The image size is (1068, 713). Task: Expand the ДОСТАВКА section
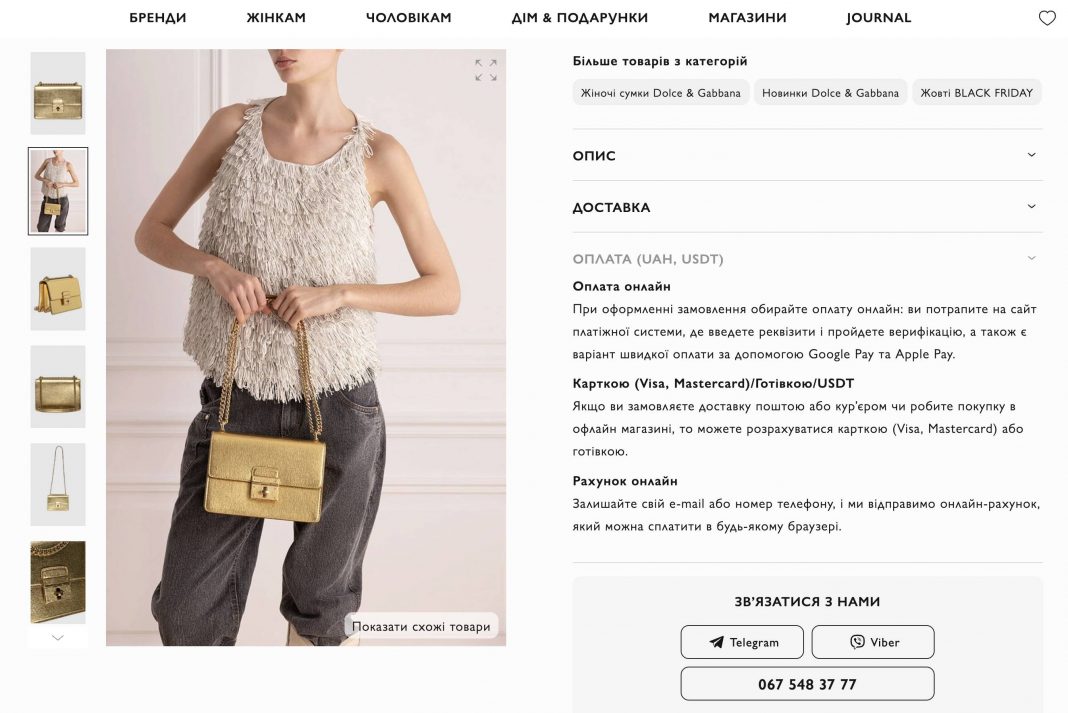tap(807, 207)
